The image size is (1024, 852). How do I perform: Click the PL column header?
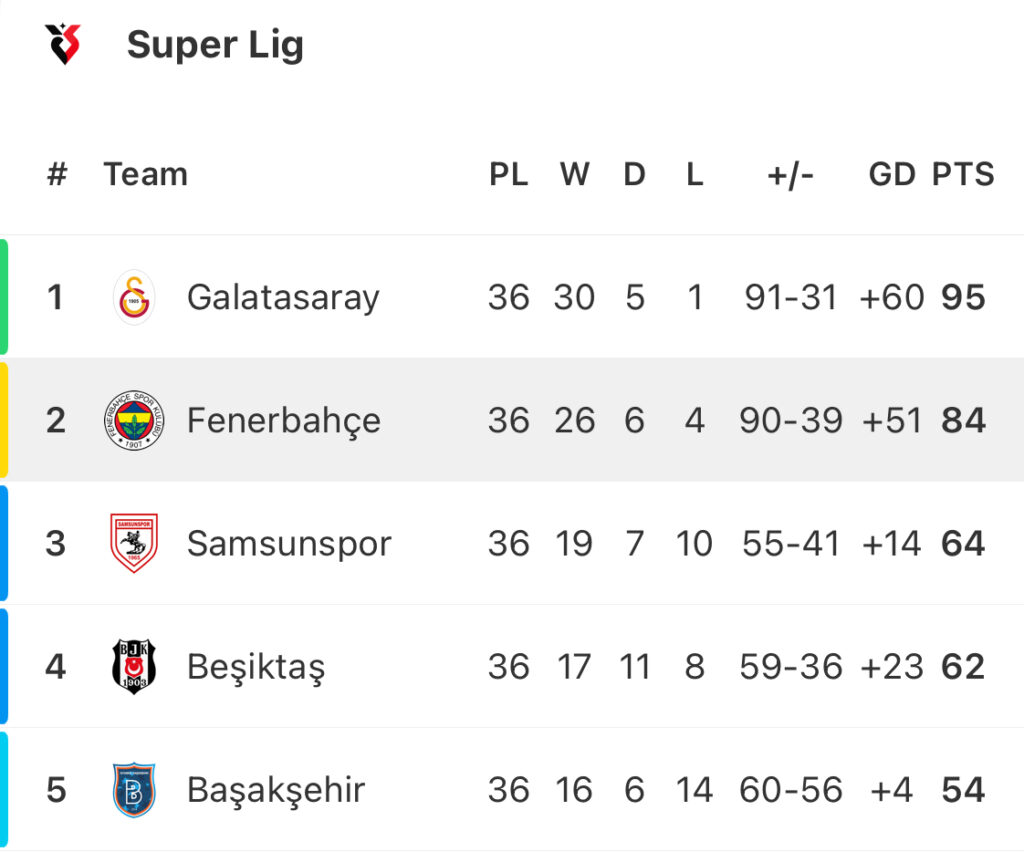509,174
